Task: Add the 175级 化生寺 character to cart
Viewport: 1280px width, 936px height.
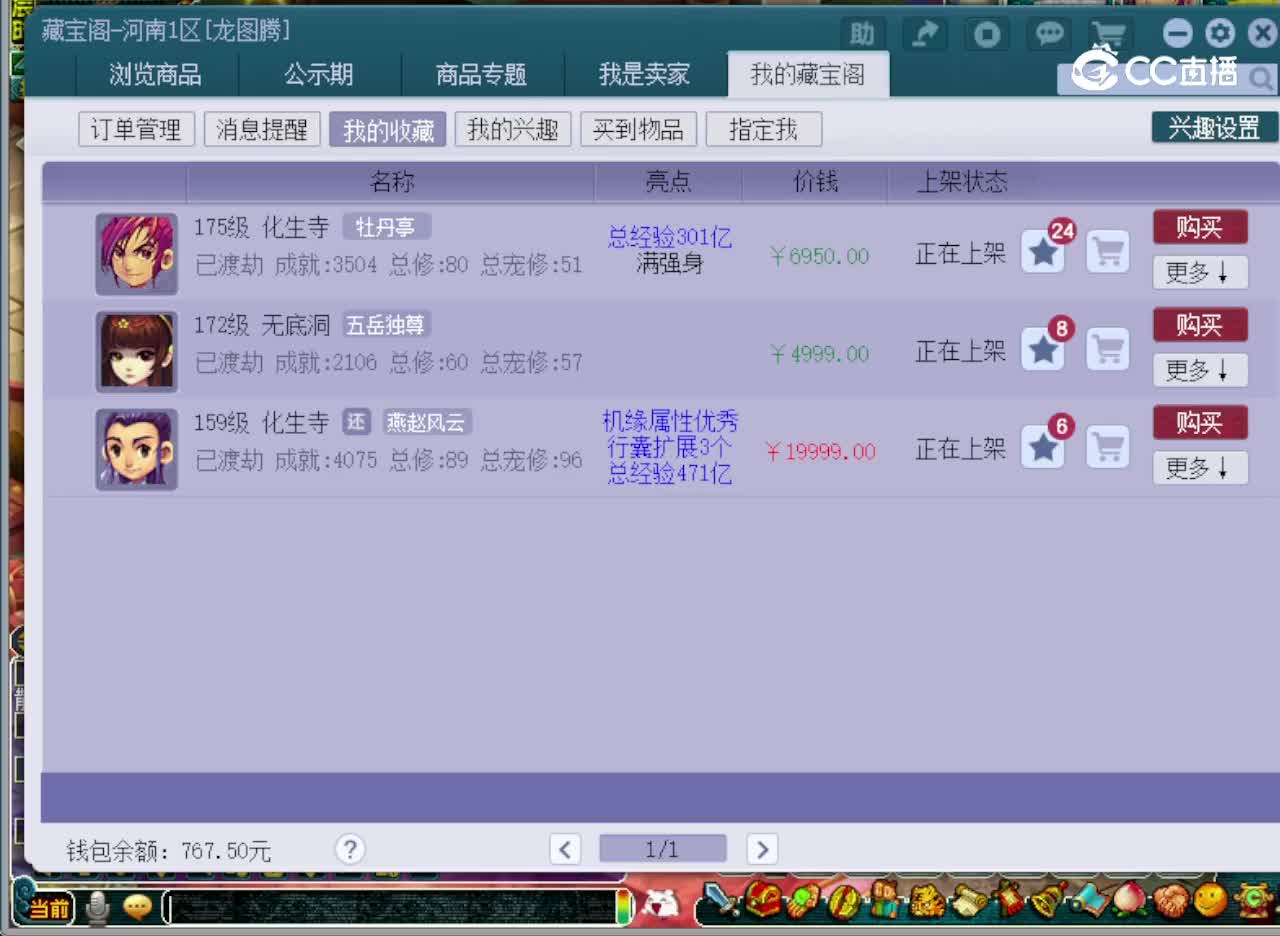Action: [x=1106, y=253]
